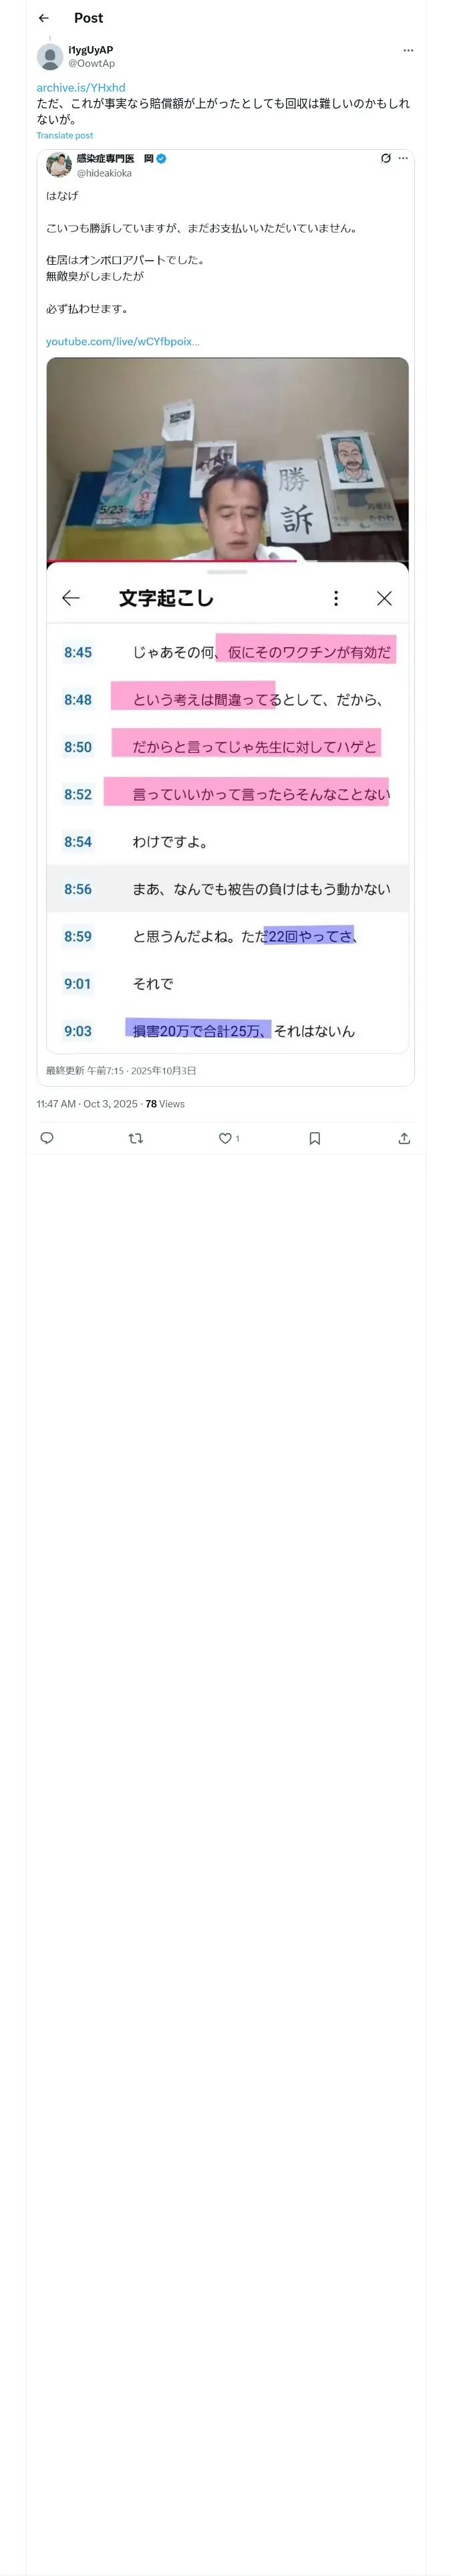Open the quoted post author's avatar
451x2576 pixels.
coord(59,165)
